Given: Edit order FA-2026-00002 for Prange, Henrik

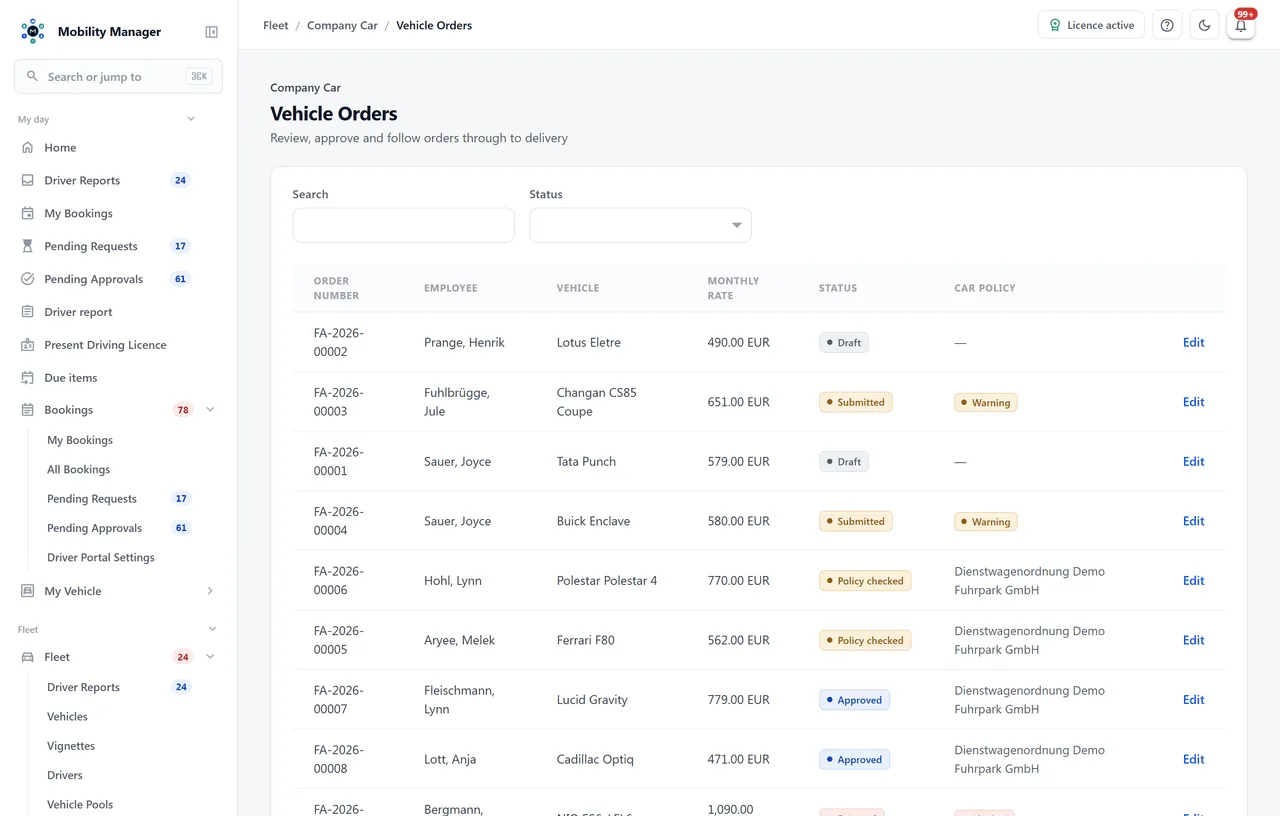Looking at the screenshot, I should 1193,342.
